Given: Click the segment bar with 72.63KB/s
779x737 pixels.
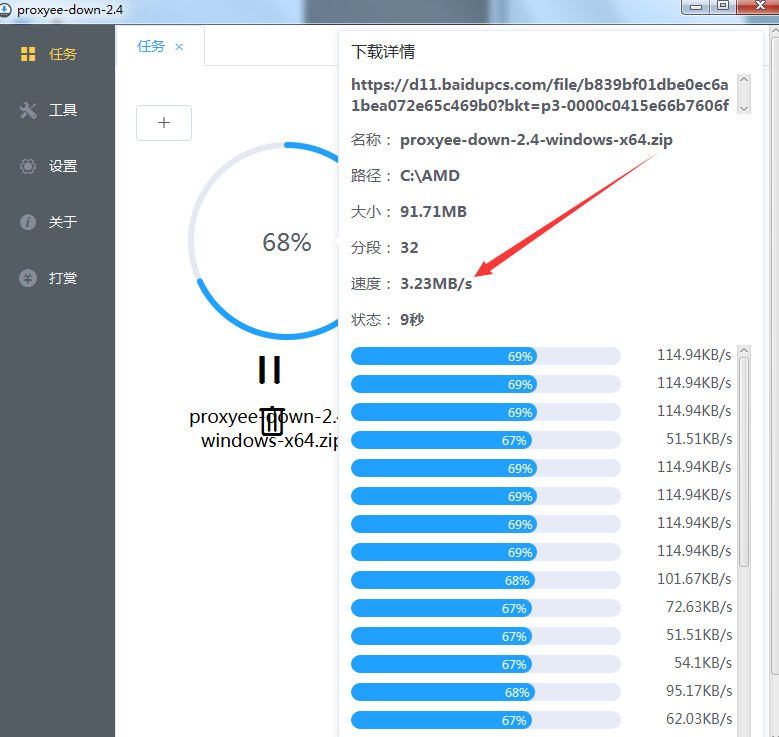Looking at the screenshot, I should click(x=485, y=608).
